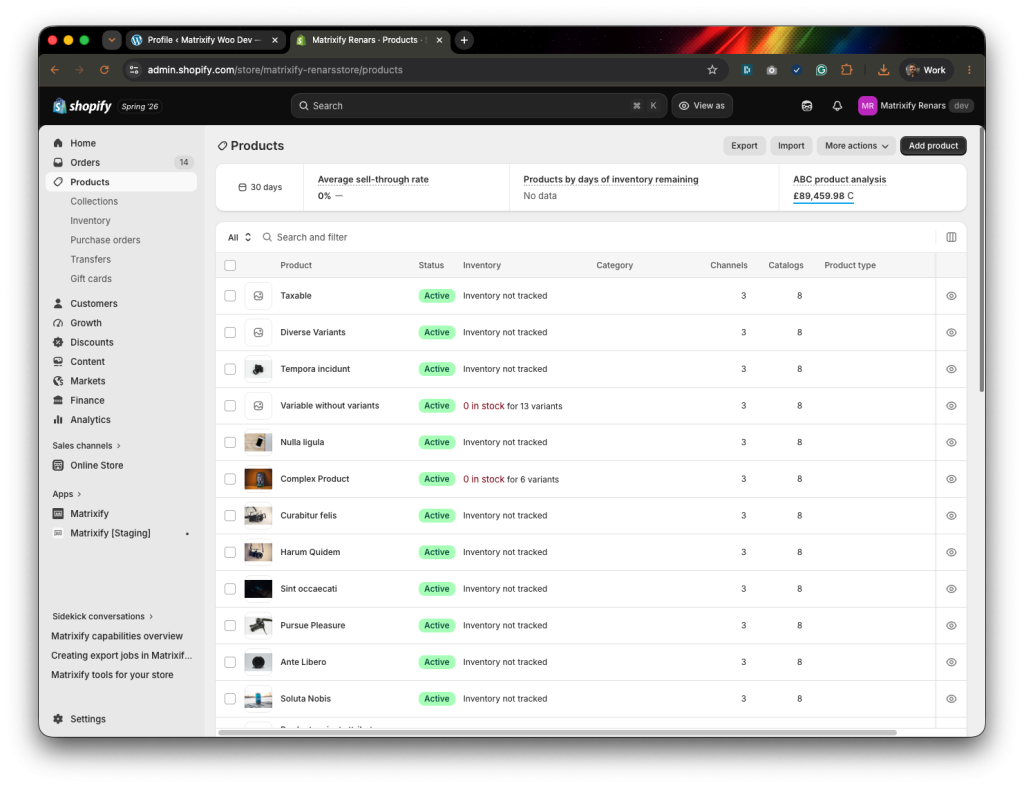Bookmark this page with the star icon

(x=712, y=70)
